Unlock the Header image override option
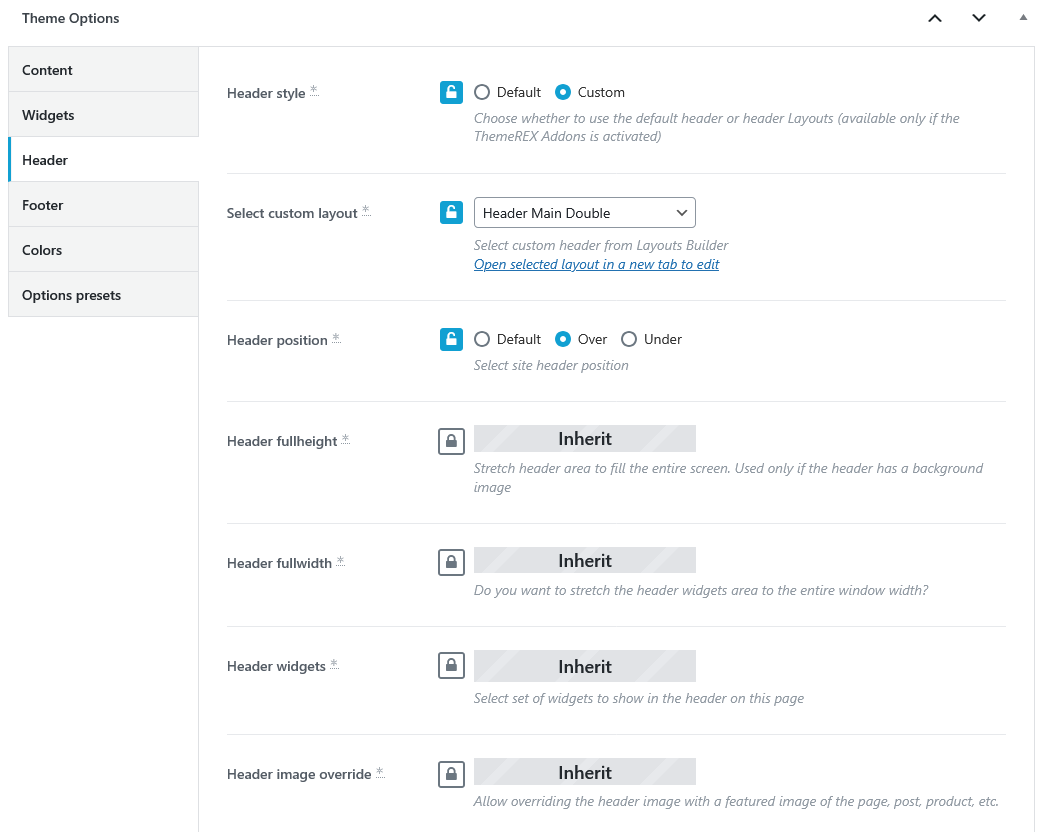Viewport: 1041px width, 832px height. [x=451, y=774]
